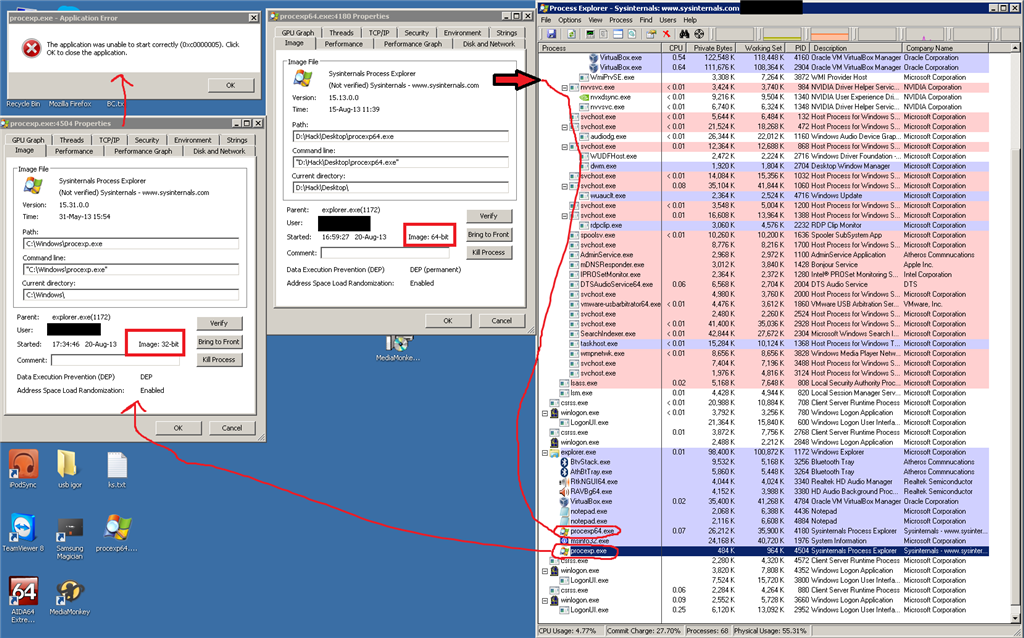Collapse winlogon.exe PID 4352 subtree
The height and width of the screenshot is (638, 1024).
coord(545,570)
